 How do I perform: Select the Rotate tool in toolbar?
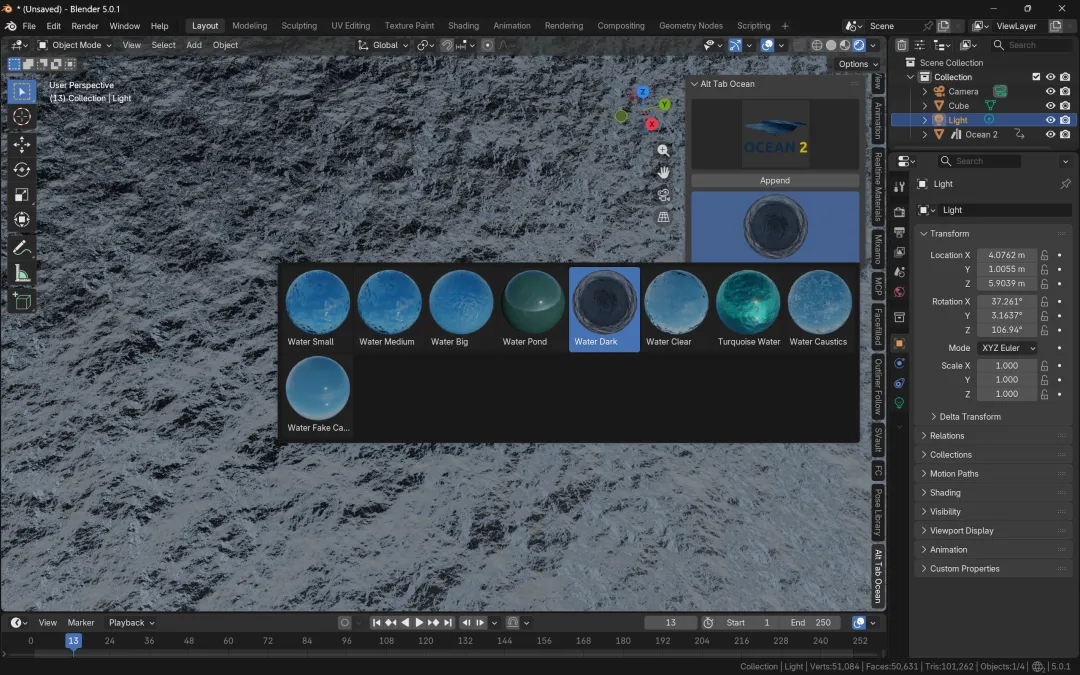21,170
